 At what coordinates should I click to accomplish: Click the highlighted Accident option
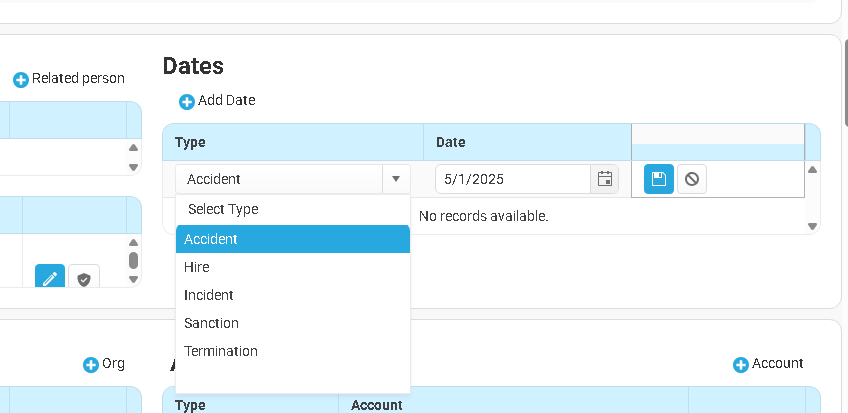[211, 239]
